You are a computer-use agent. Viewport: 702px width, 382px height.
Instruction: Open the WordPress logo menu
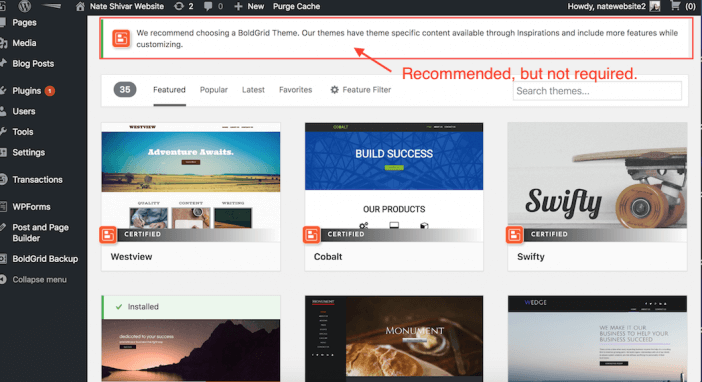pos(25,6)
